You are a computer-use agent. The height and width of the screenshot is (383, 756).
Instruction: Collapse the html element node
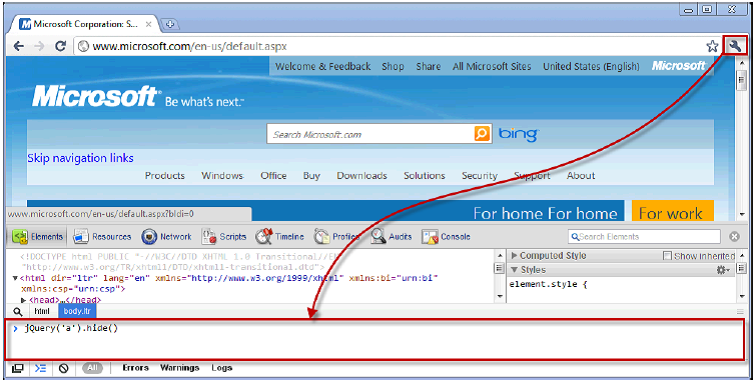click(x=15, y=278)
